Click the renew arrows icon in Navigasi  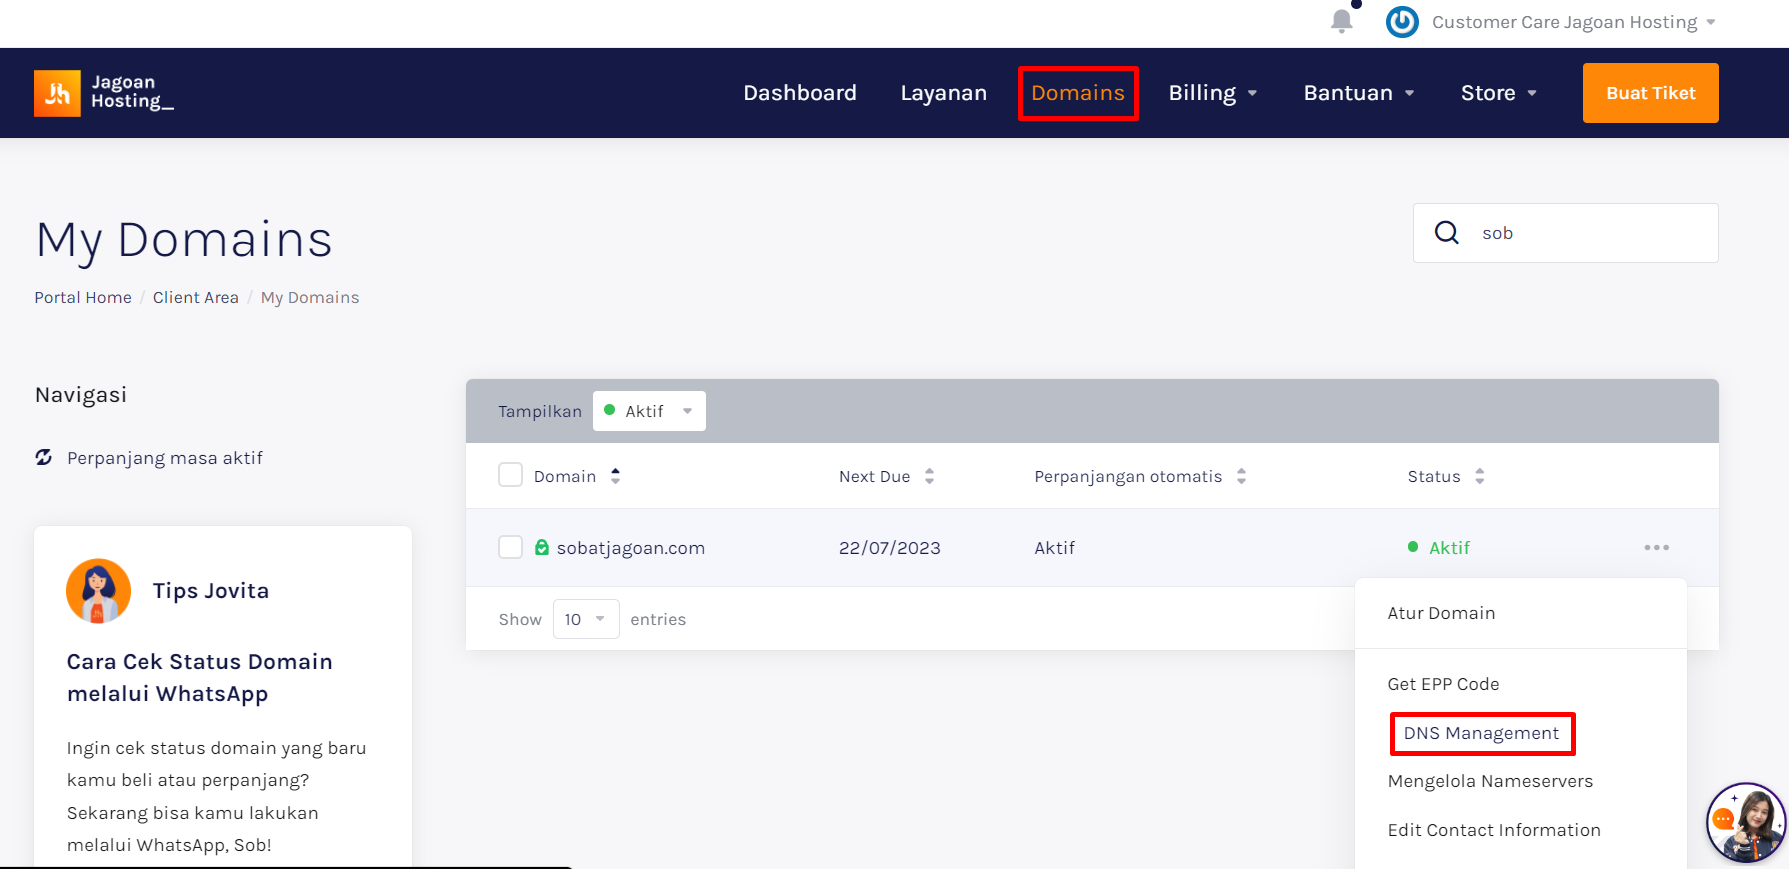(x=44, y=457)
